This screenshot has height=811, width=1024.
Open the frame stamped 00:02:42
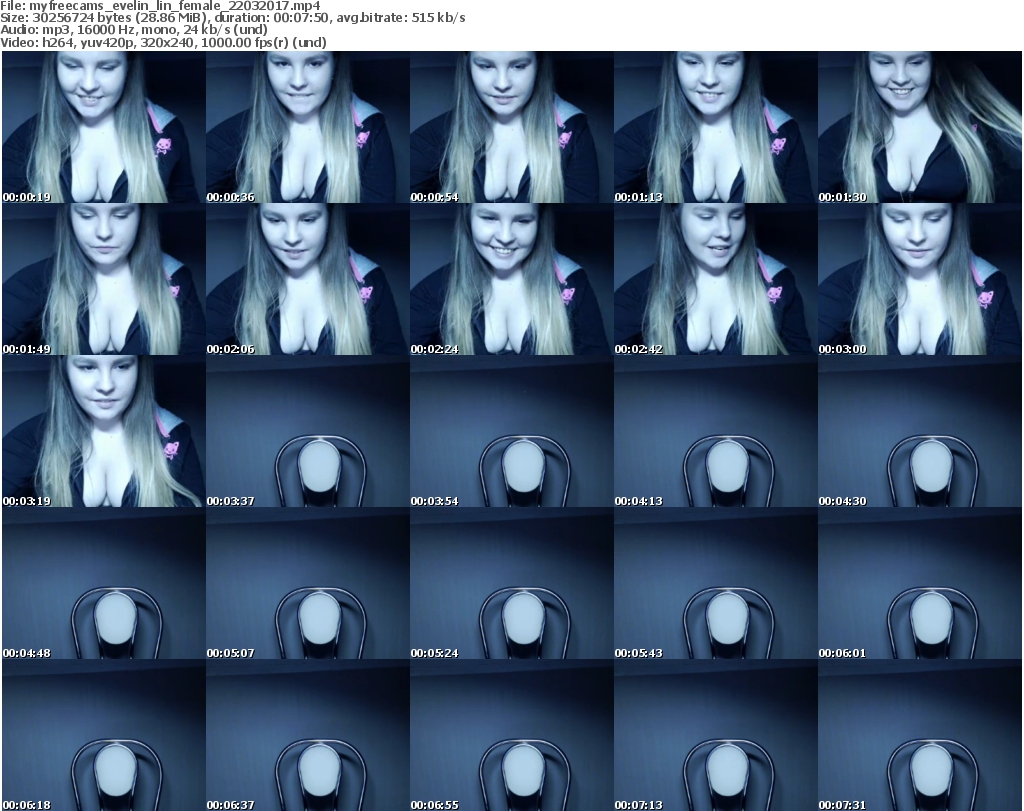pyautogui.click(x=716, y=279)
